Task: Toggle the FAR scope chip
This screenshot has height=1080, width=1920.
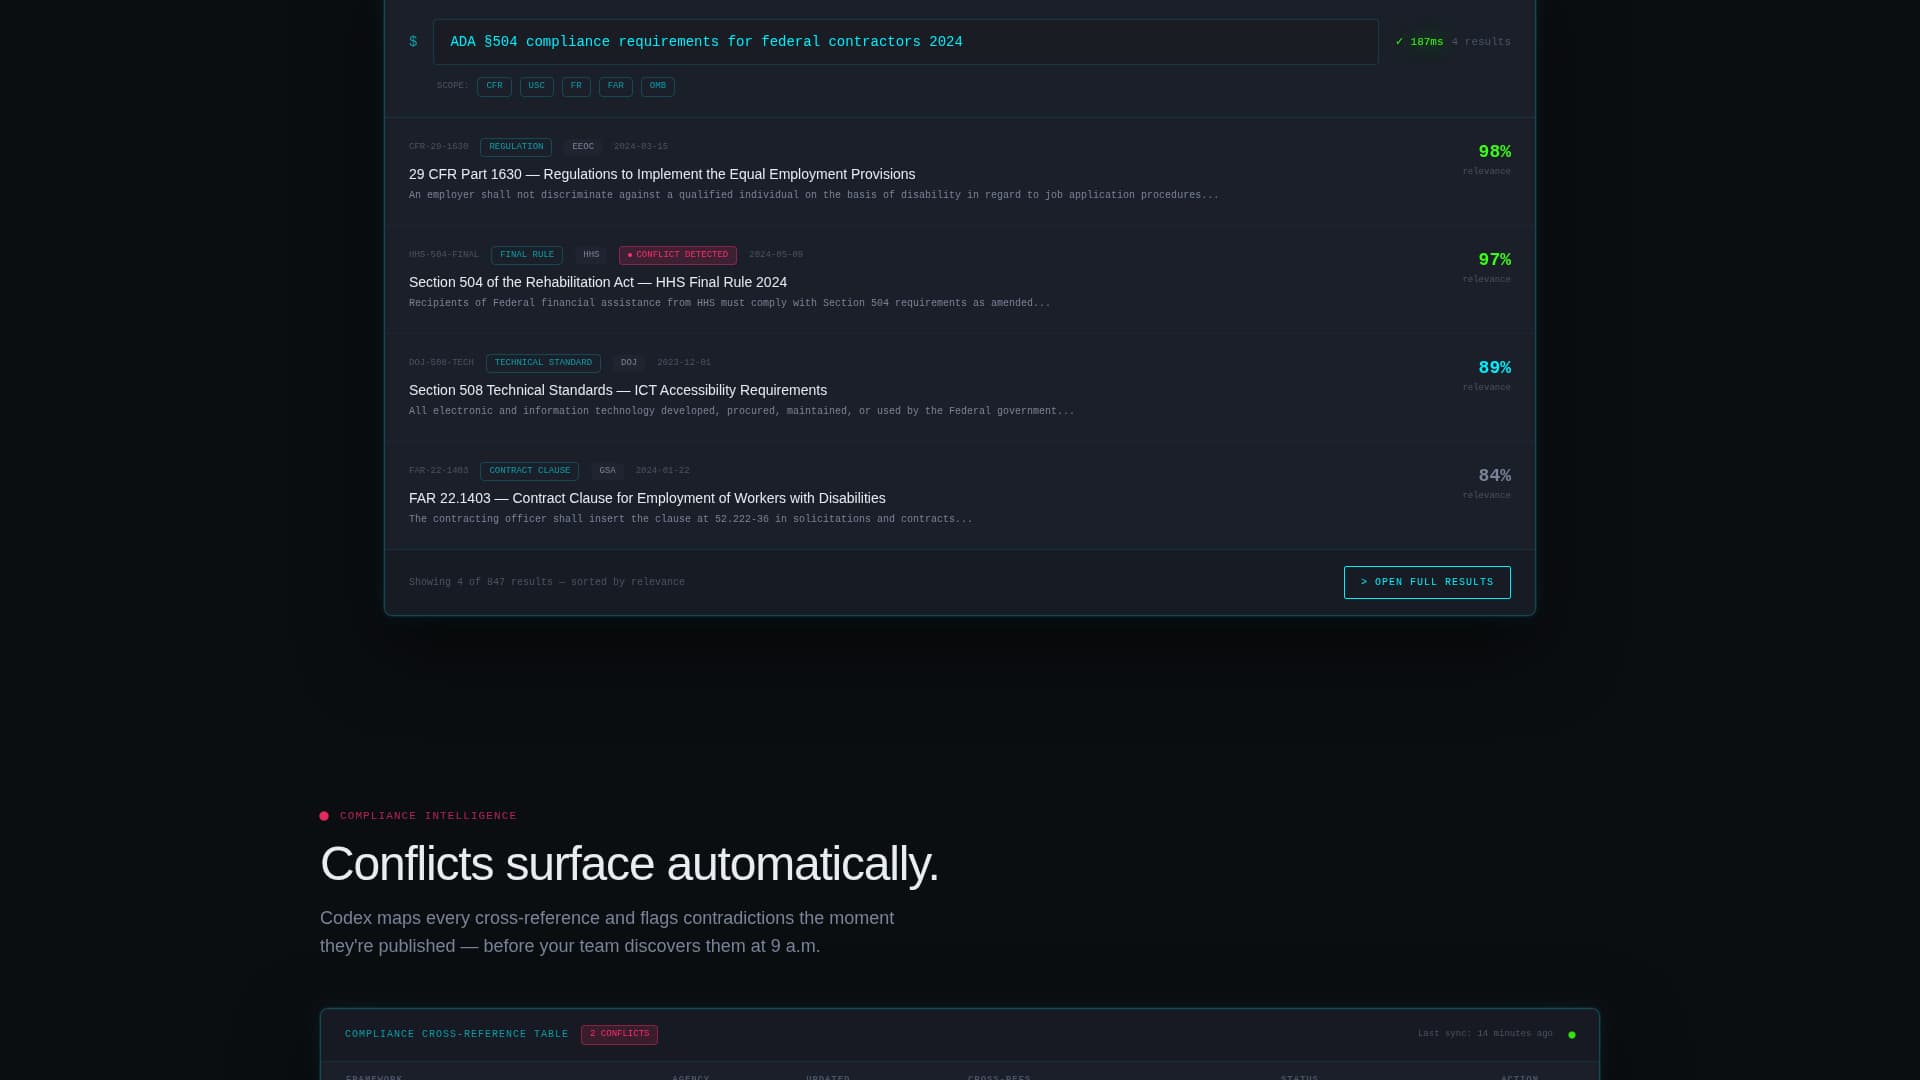Action: pos(616,87)
